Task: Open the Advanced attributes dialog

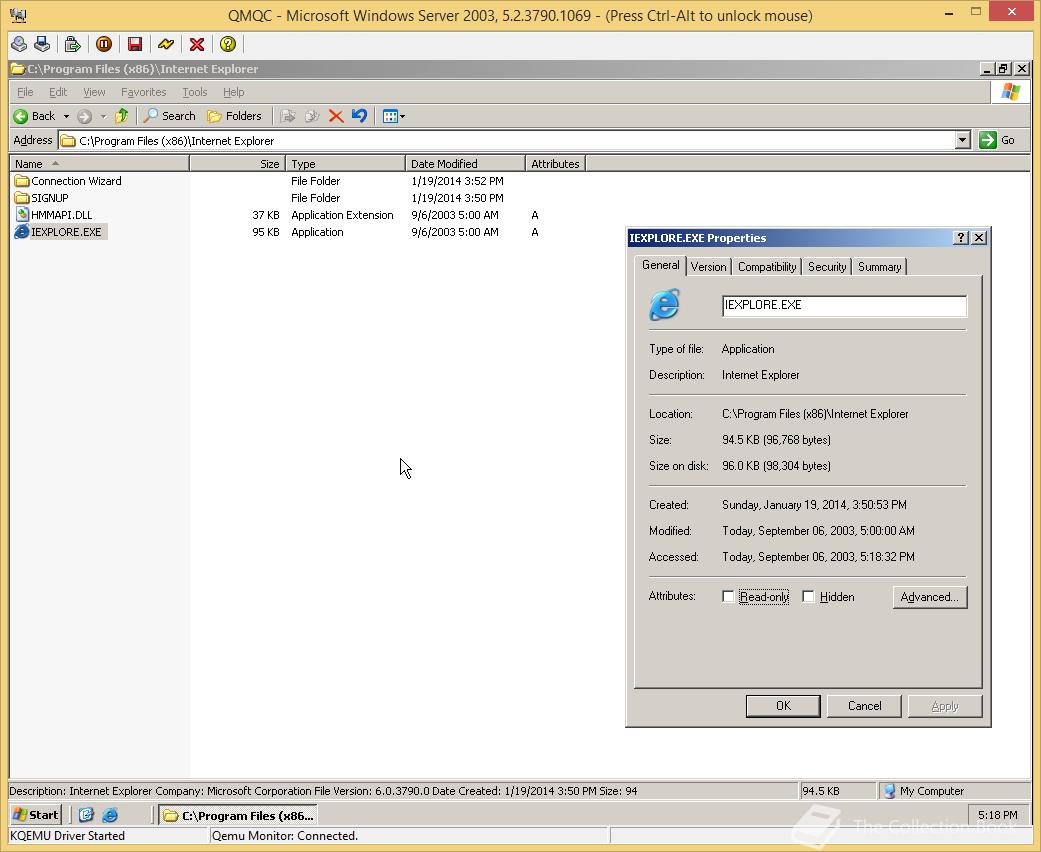Action: [929, 597]
